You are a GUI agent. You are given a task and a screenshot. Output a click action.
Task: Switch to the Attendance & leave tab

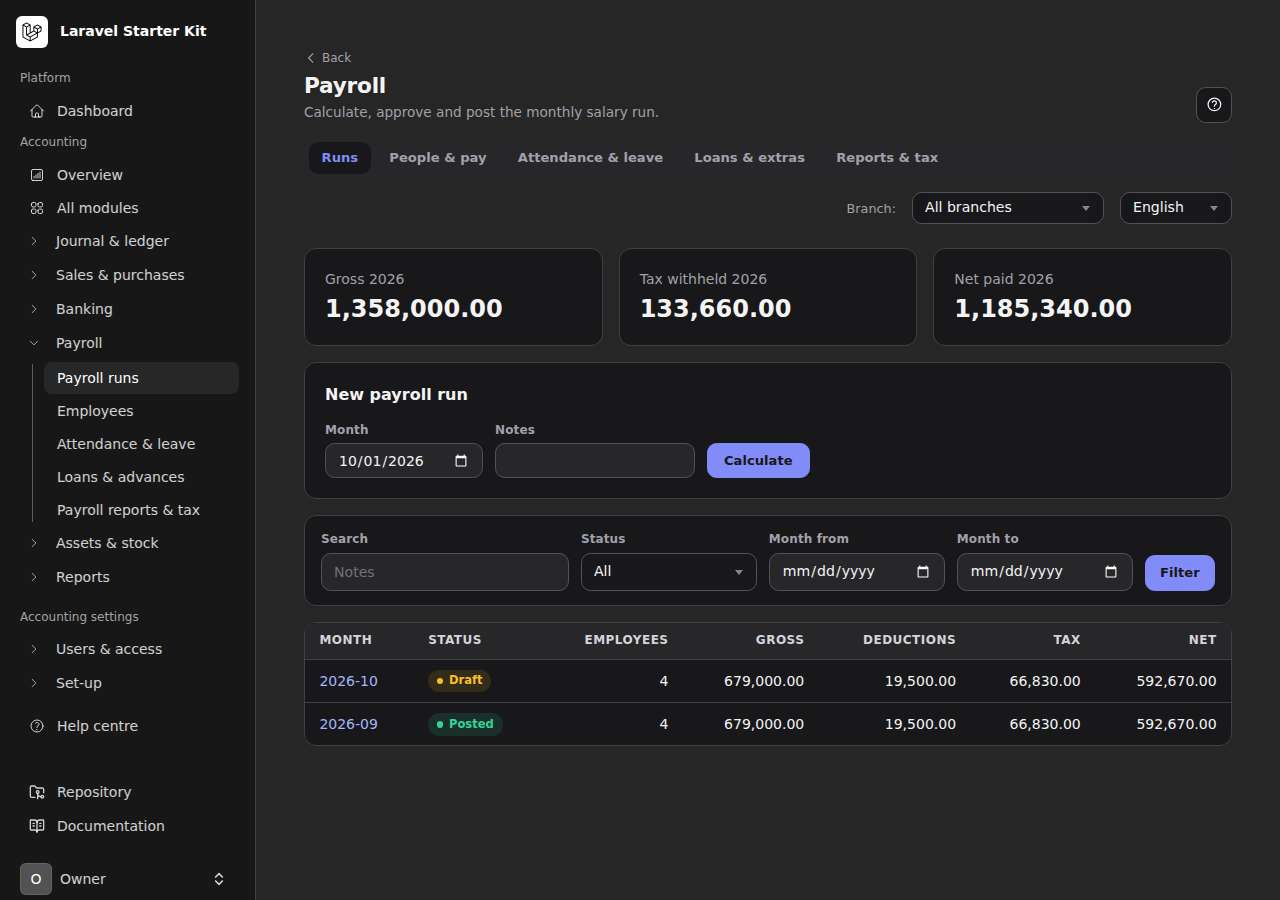point(590,158)
